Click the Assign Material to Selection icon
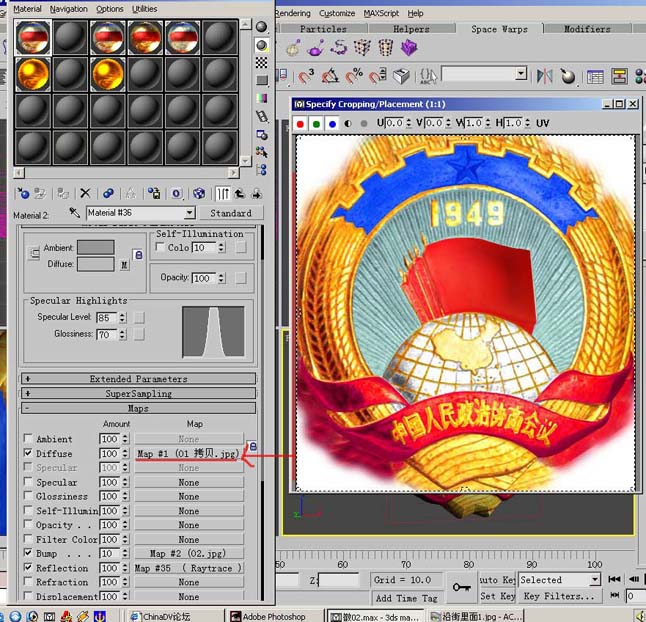This screenshot has height=622, width=646. pos(63,193)
